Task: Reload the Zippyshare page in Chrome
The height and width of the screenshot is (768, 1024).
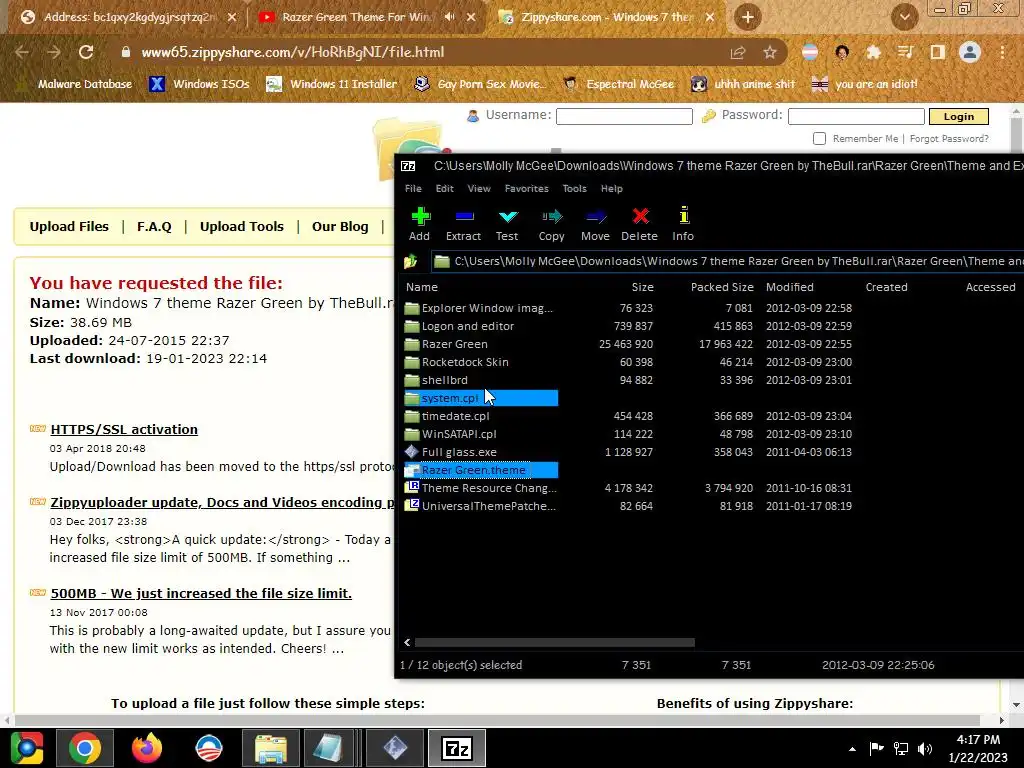Action: (x=86, y=52)
